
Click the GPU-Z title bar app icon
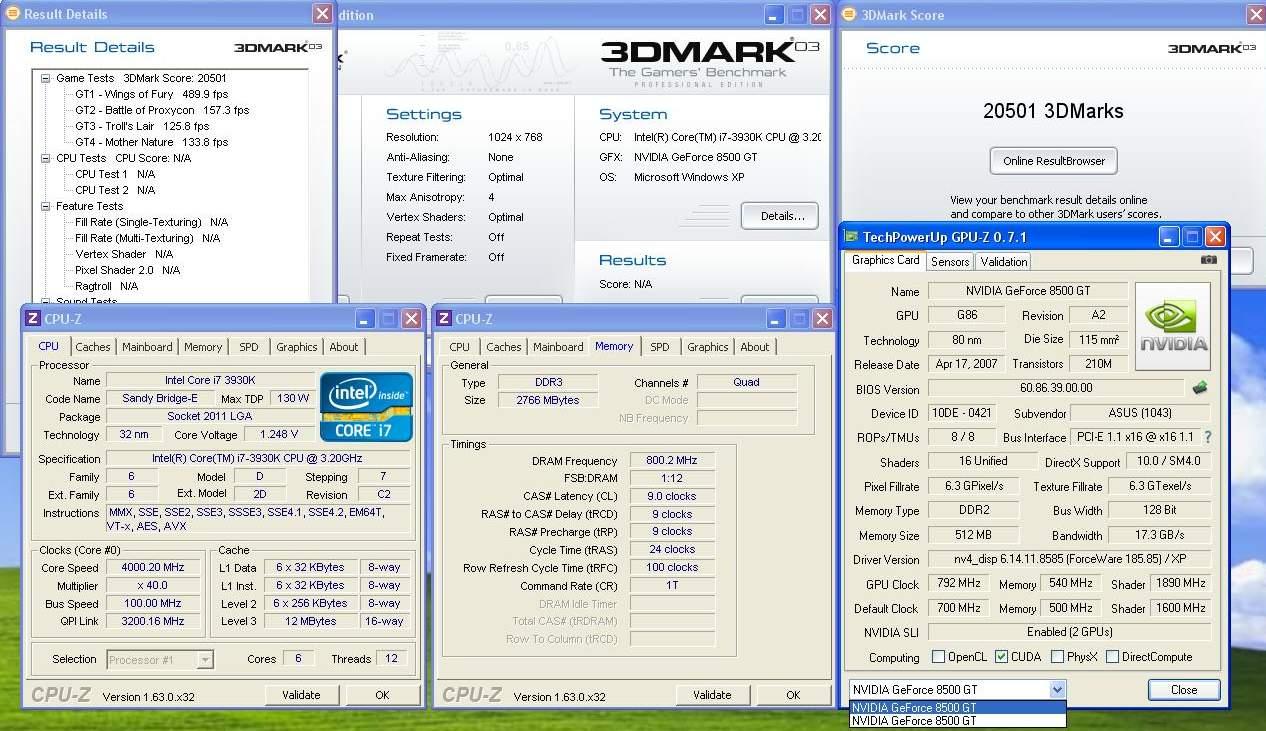tap(852, 237)
